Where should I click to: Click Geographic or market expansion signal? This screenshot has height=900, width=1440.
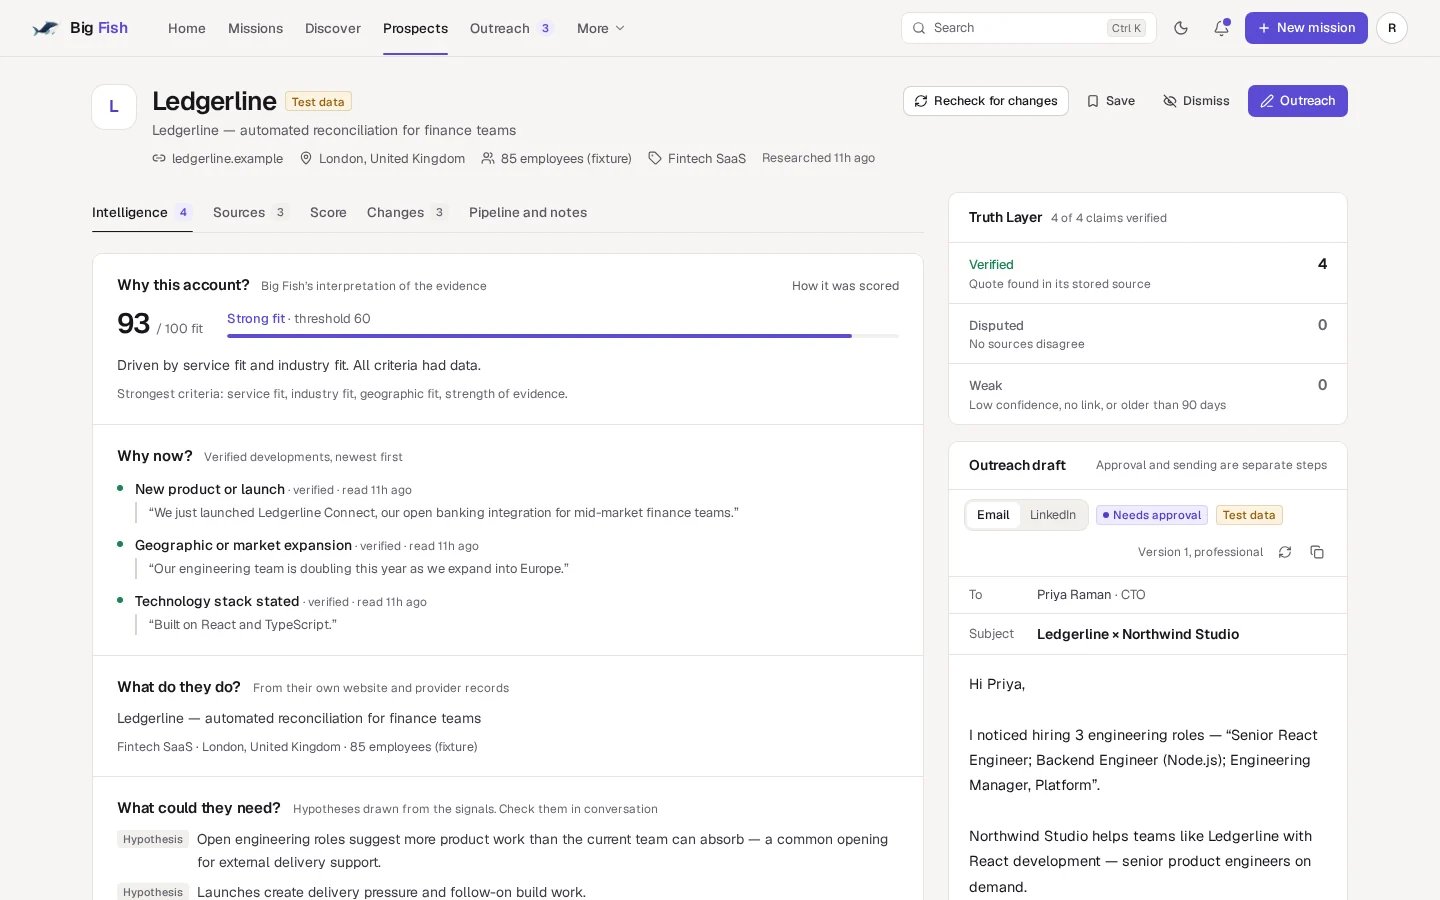(243, 545)
